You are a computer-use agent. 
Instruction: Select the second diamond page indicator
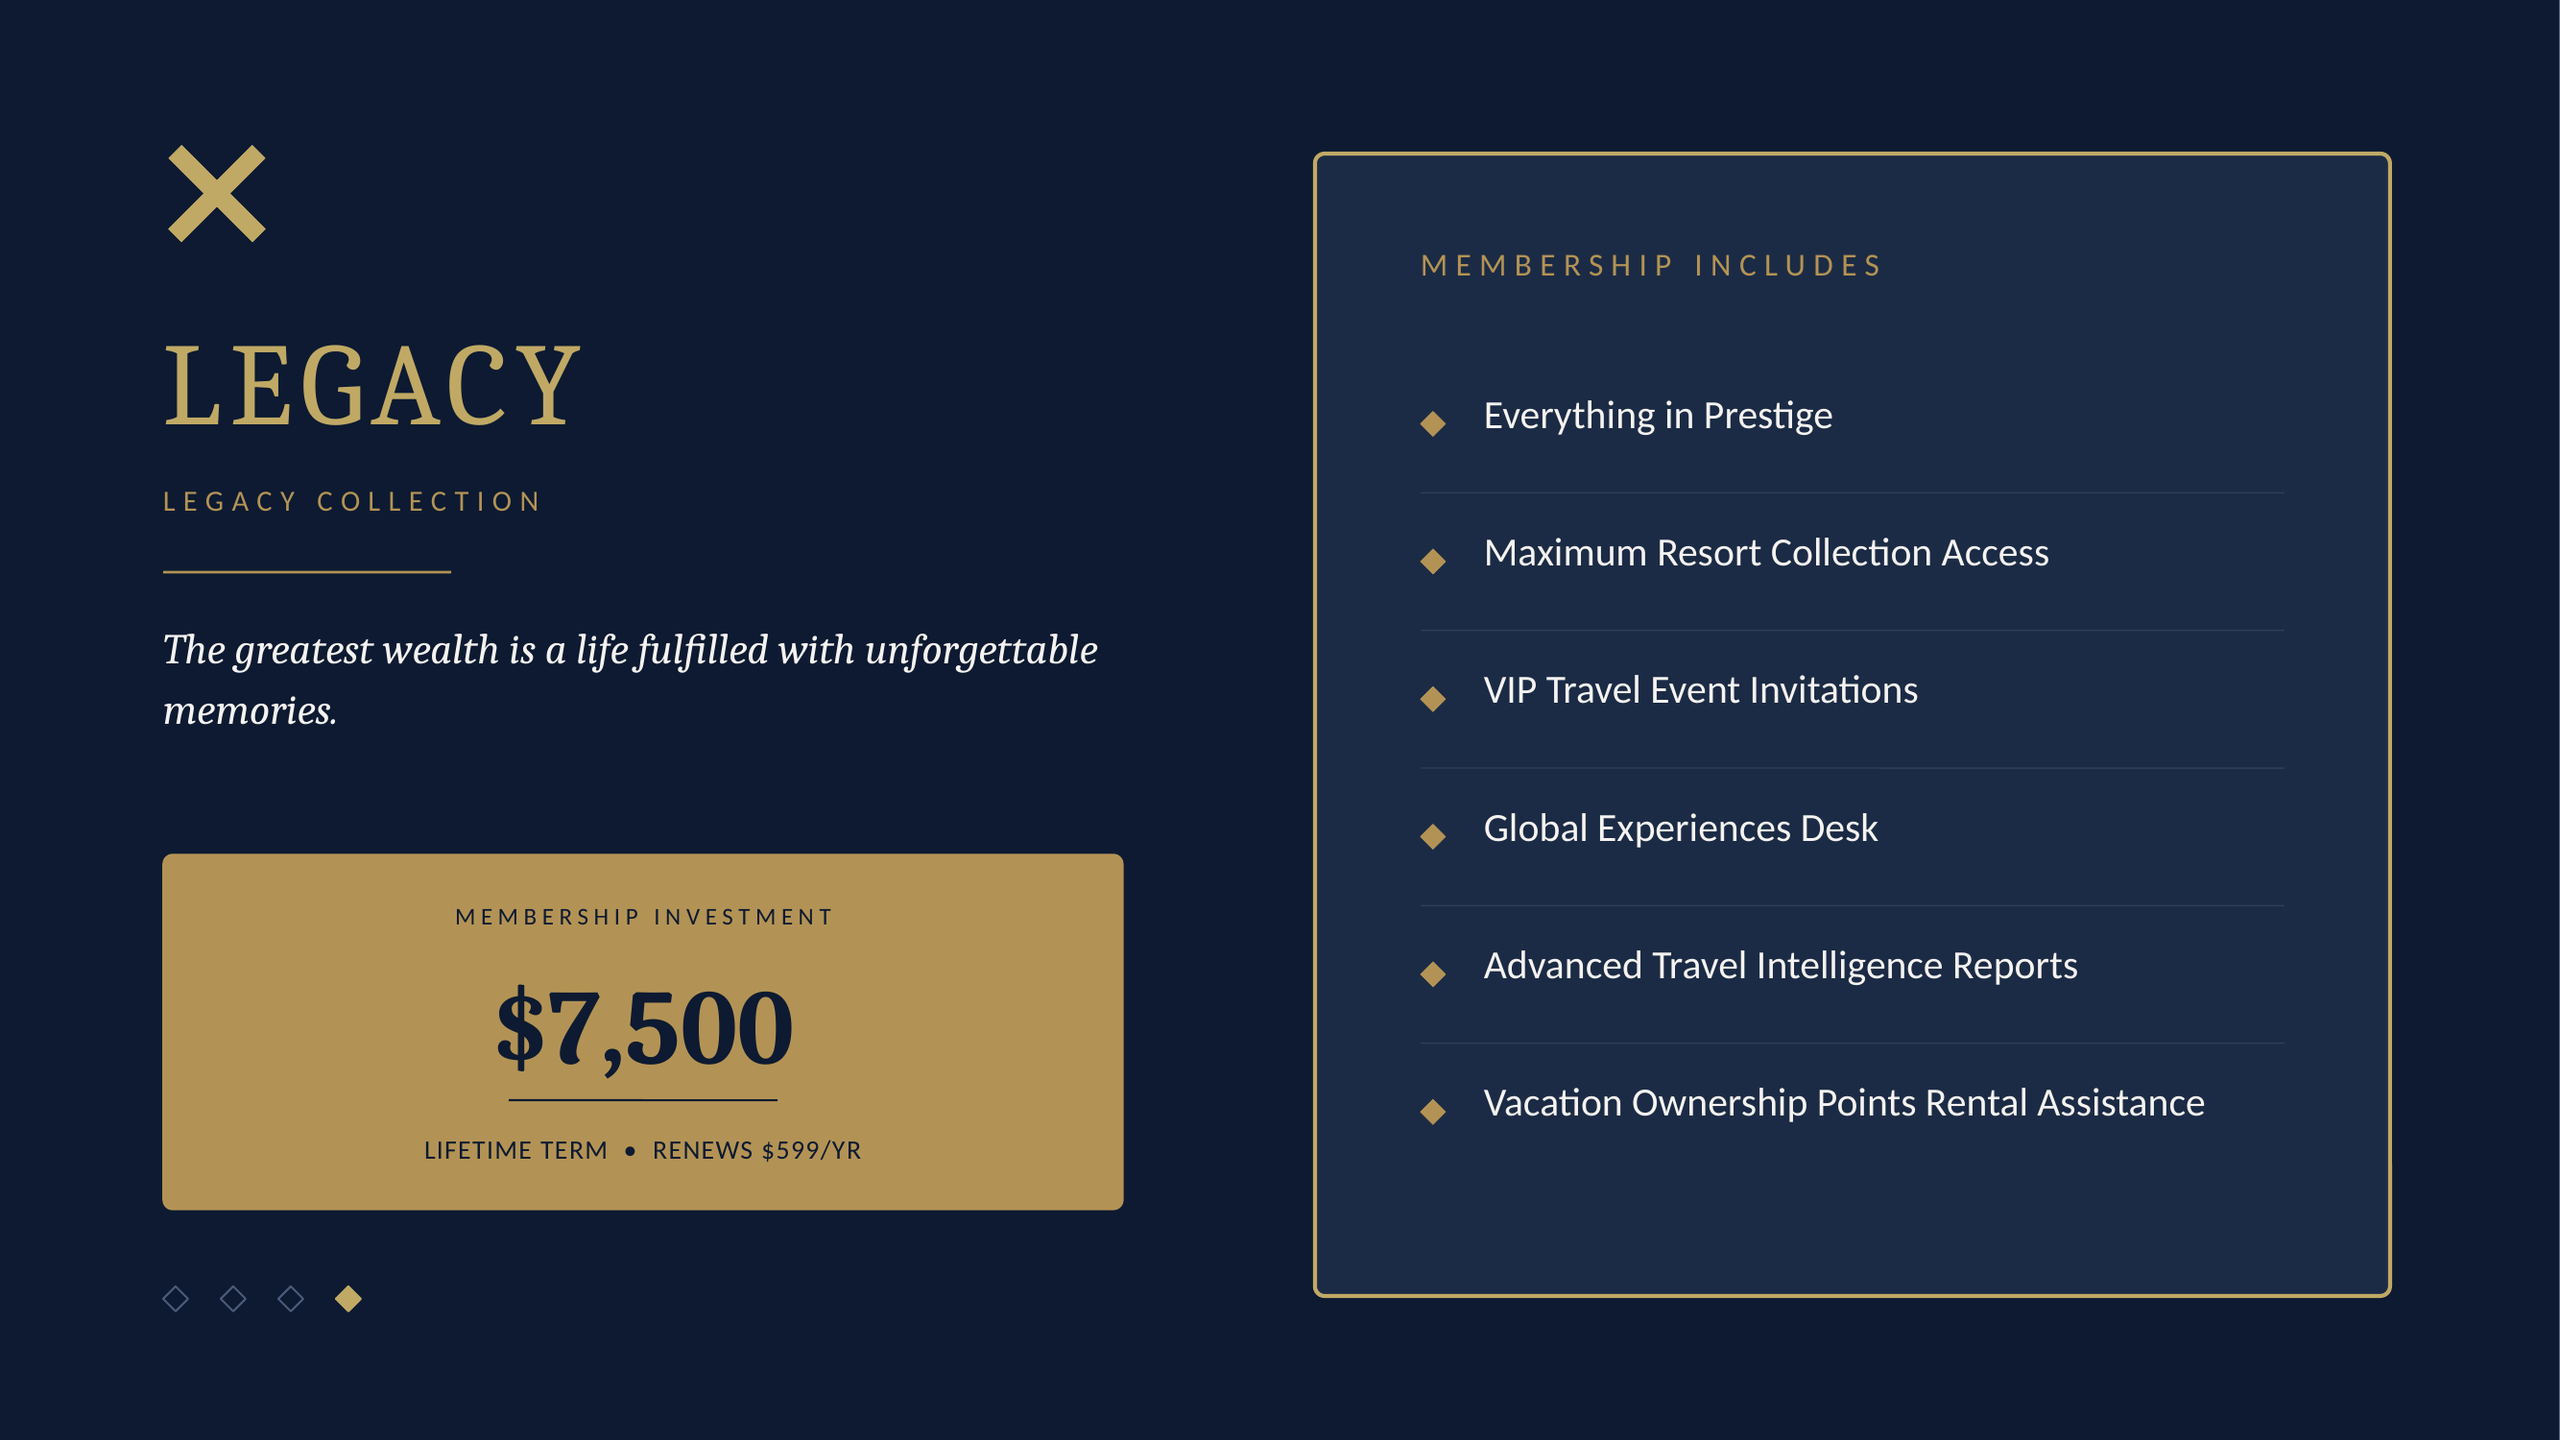(233, 1298)
